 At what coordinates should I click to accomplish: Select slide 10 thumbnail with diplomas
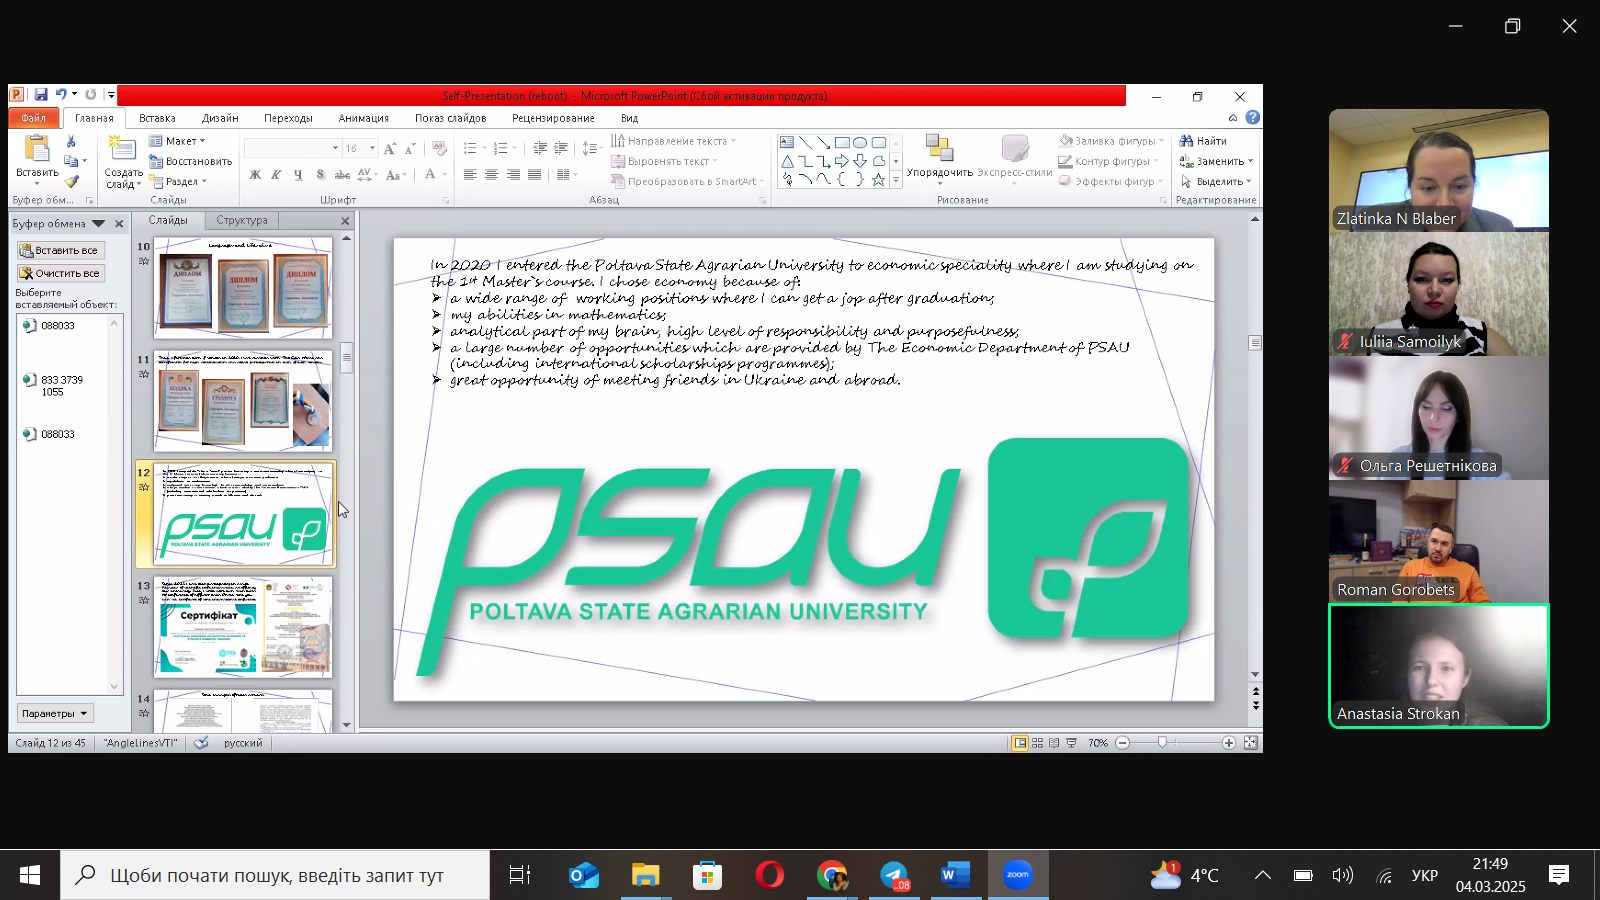click(243, 288)
